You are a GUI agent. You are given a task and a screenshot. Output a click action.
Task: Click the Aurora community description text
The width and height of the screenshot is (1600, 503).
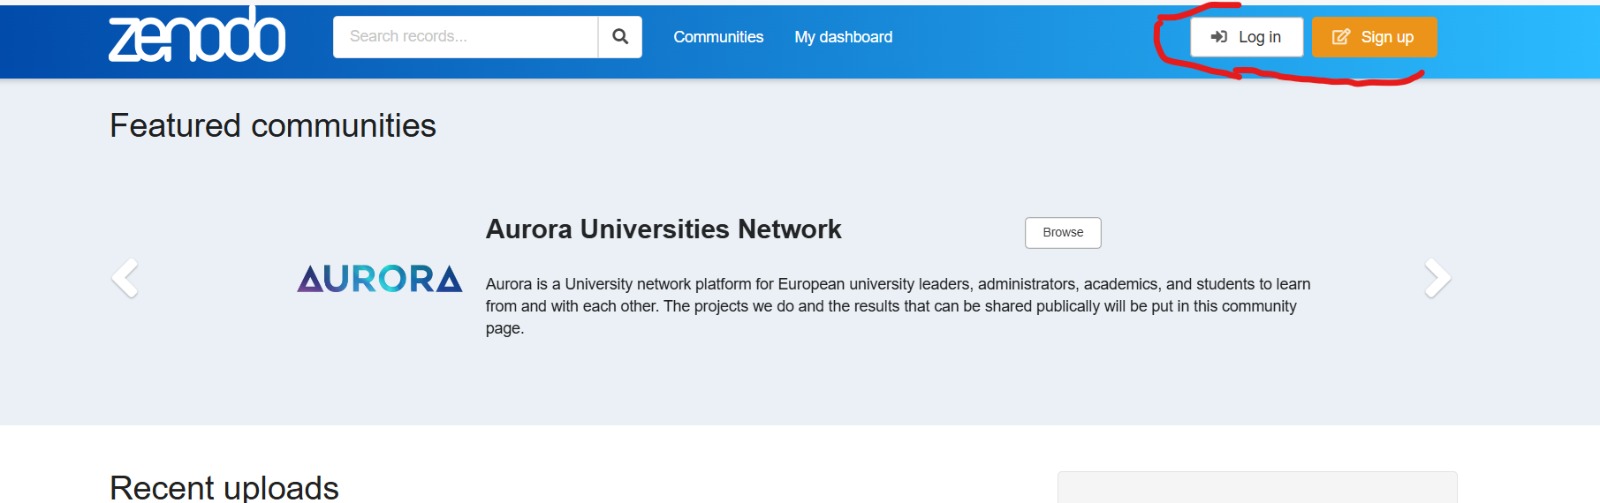pyautogui.click(x=897, y=306)
